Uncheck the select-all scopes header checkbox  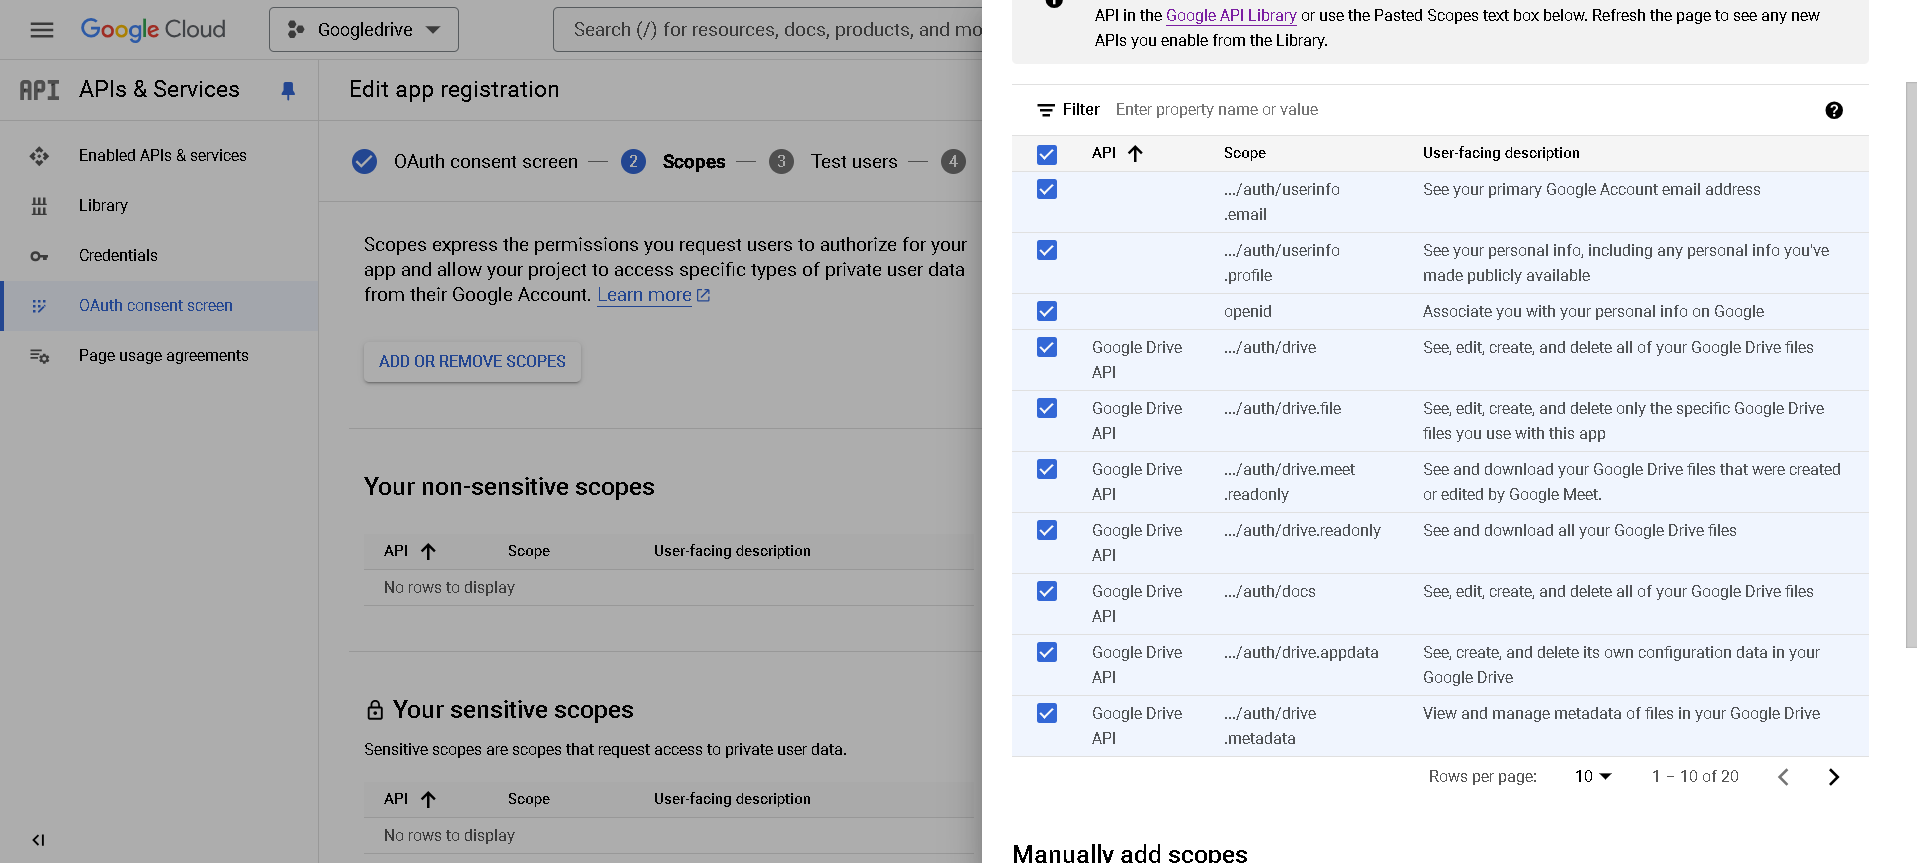click(x=1046, y=154)
